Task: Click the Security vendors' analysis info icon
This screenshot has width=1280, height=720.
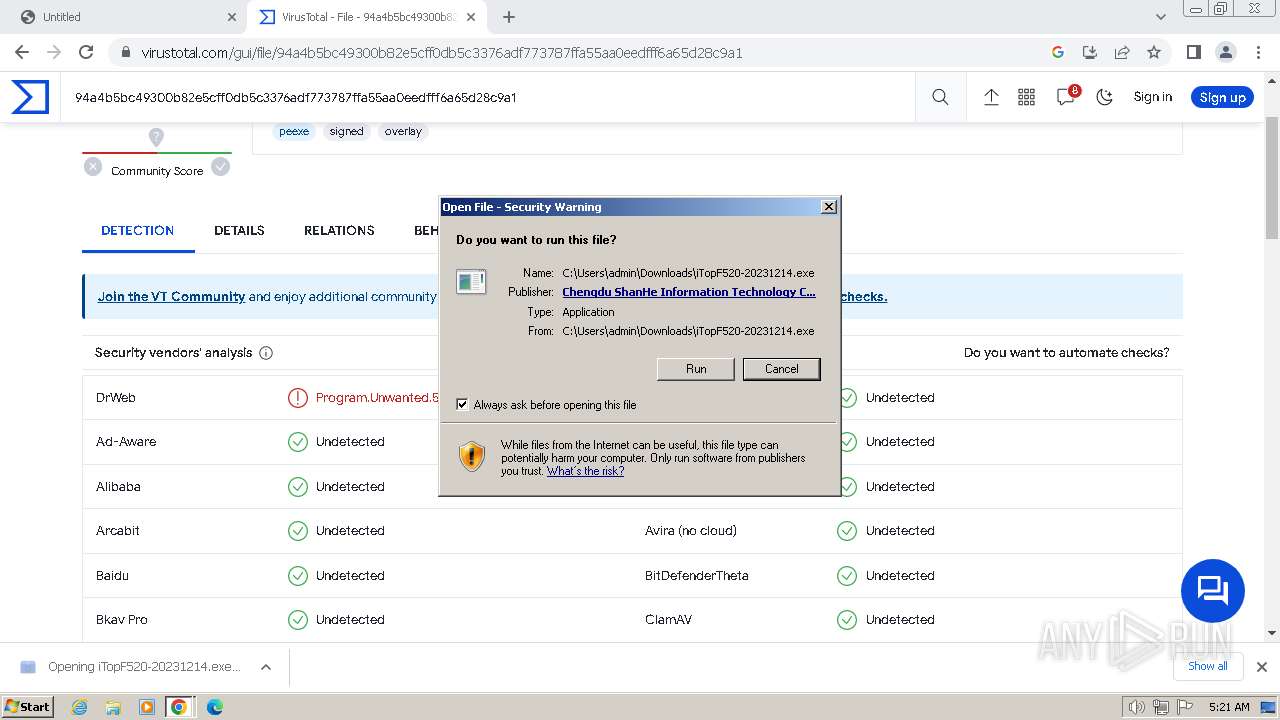Action: point(266,353)
